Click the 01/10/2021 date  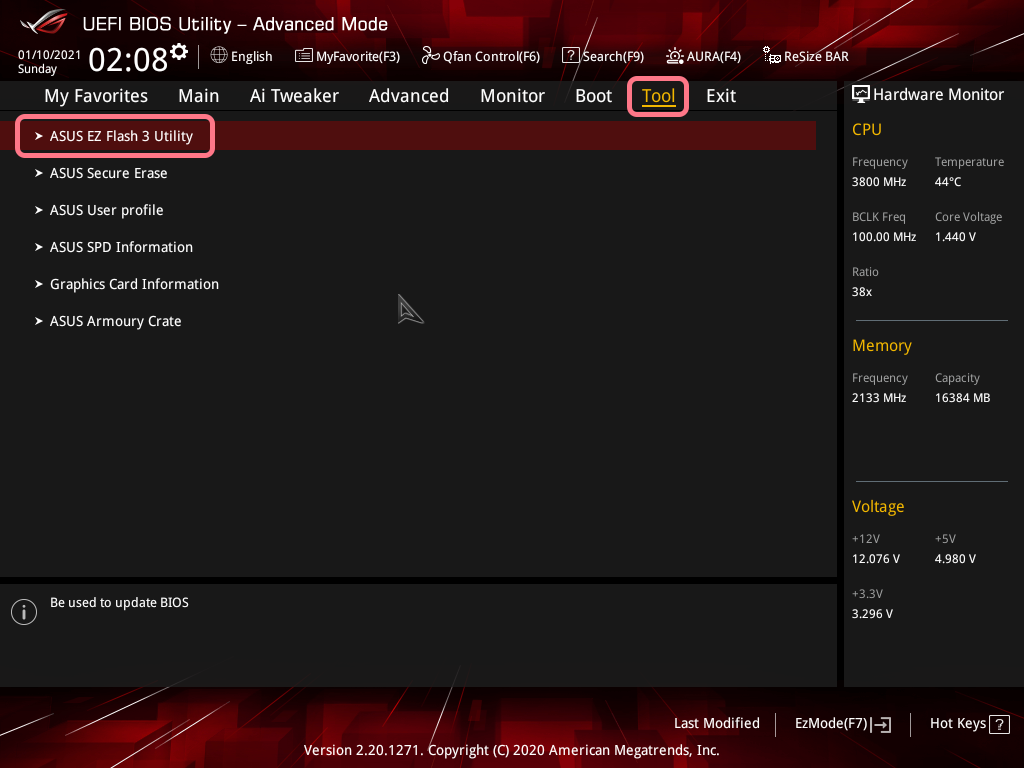pos(49,55)
